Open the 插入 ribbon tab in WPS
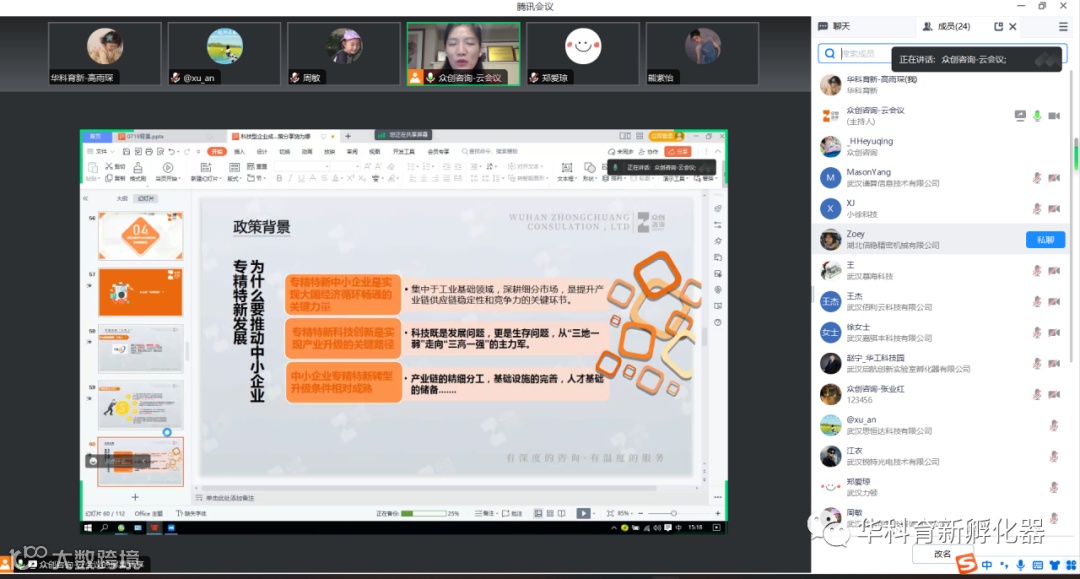1080x579 pixels. (239, 151)
